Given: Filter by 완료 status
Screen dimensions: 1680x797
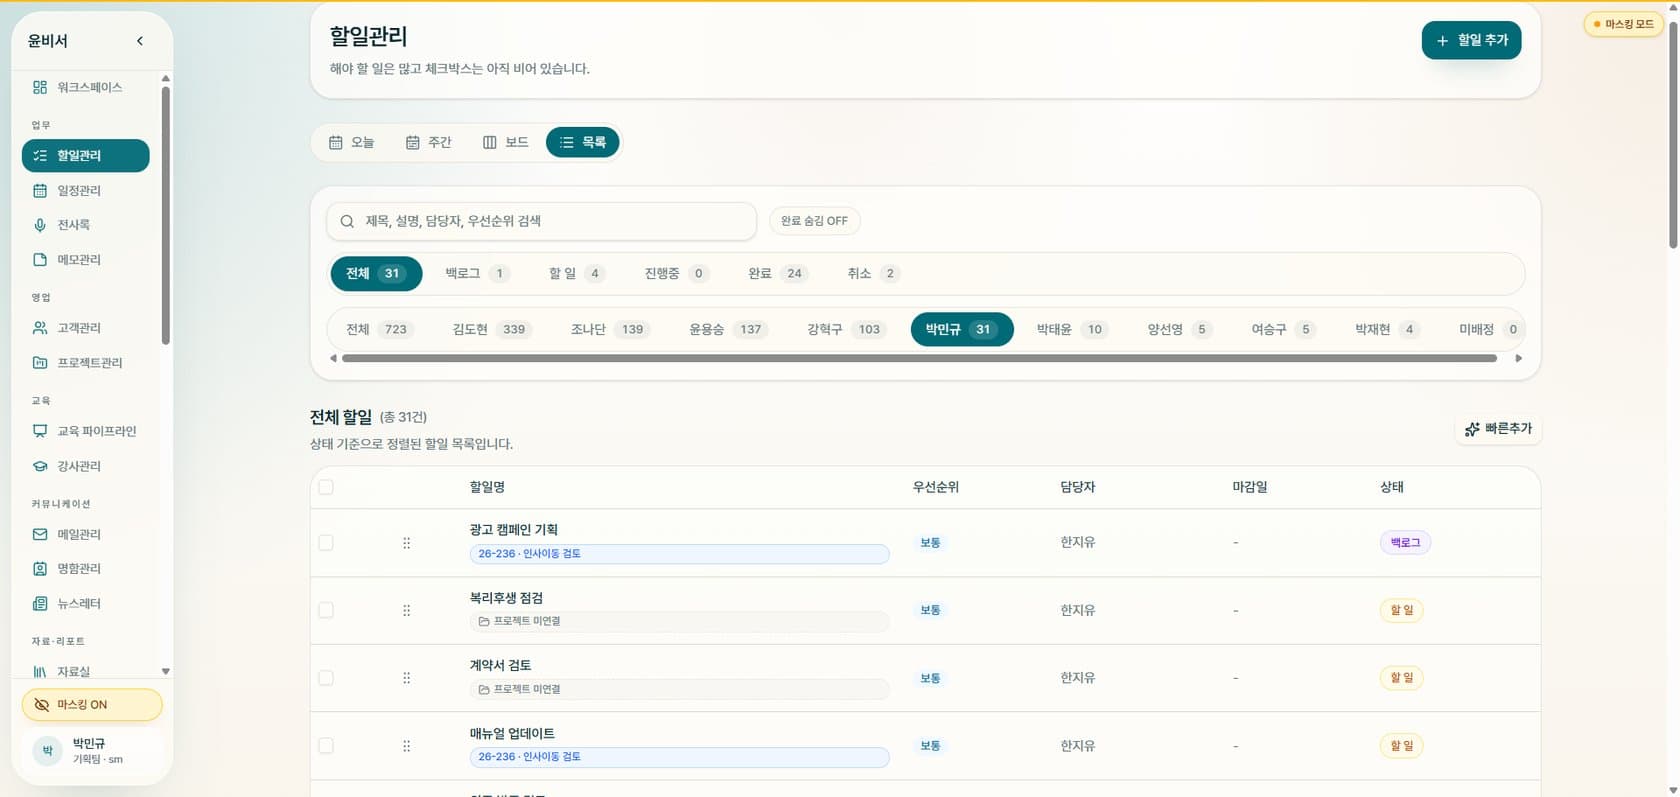Looking at the screenshot, I should [778, 273].
